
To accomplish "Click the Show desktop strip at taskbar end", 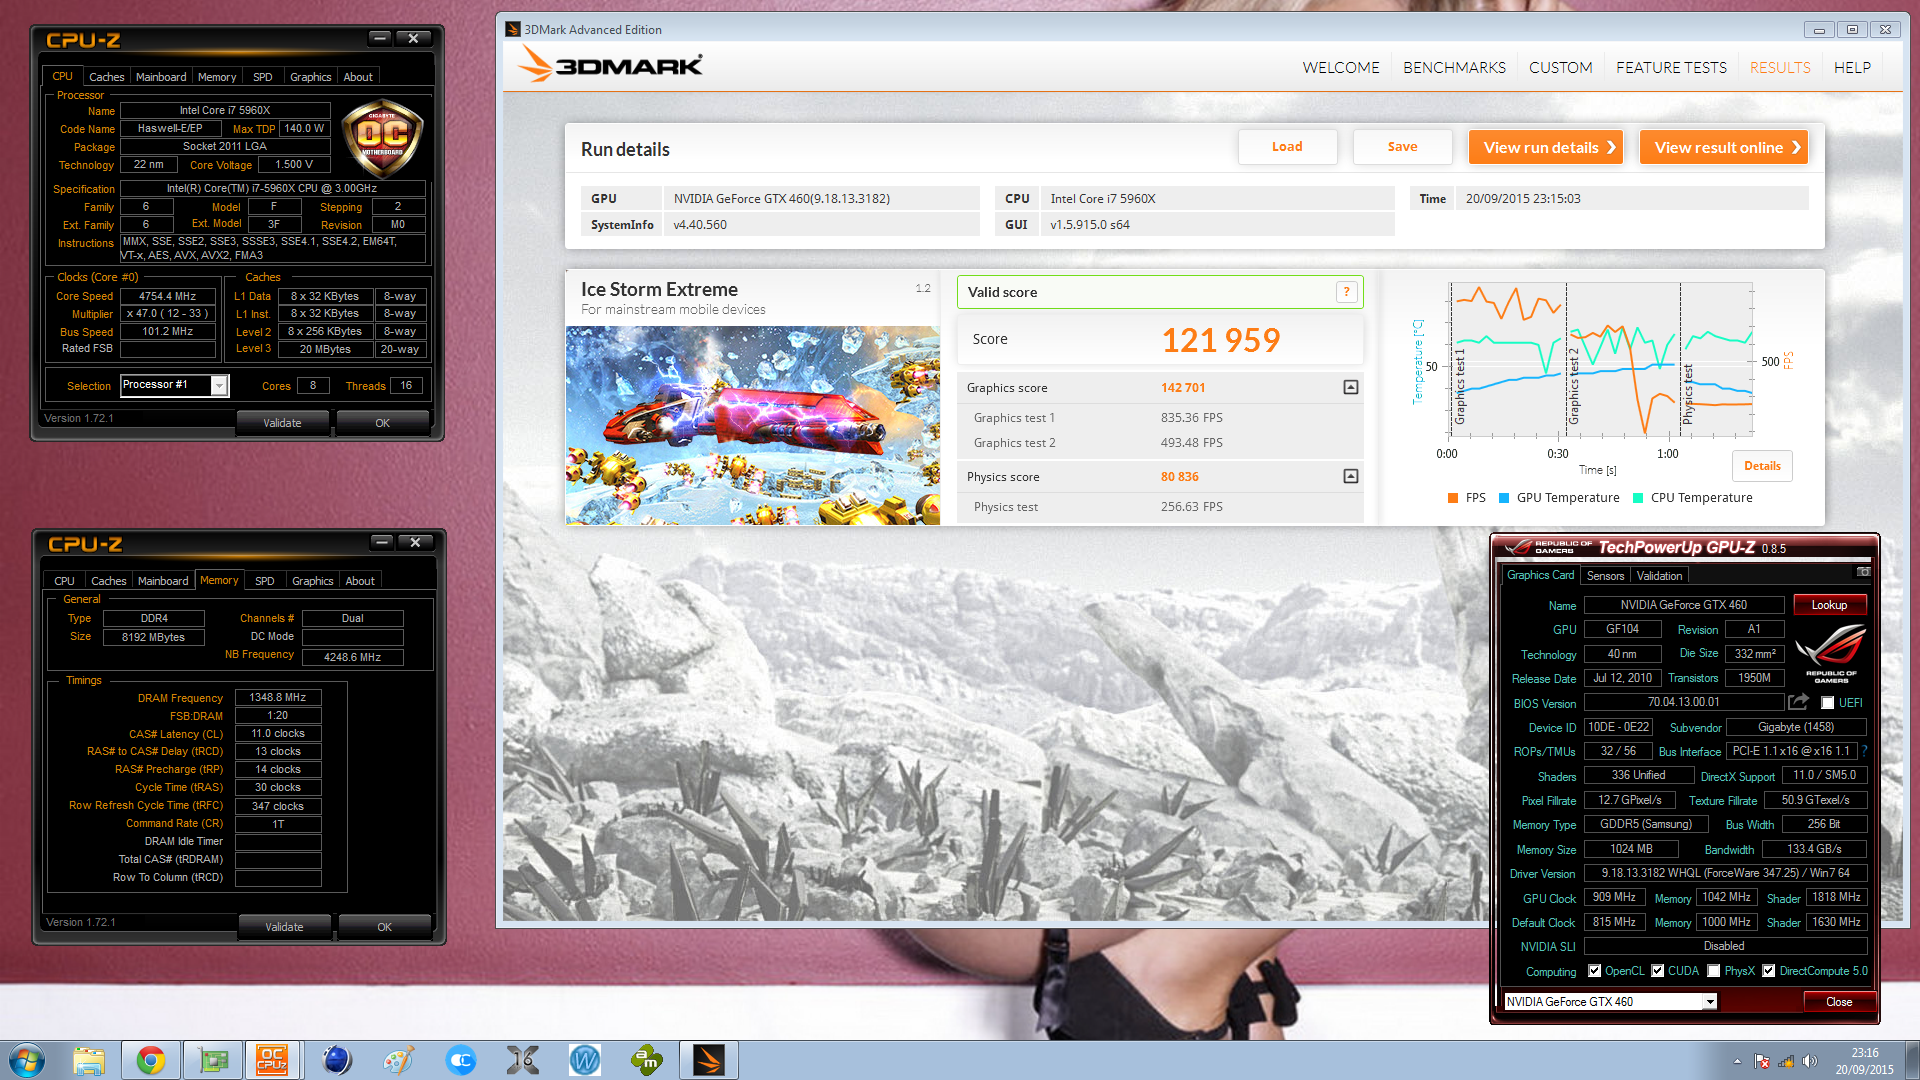I will click(x=1912, y=1060).
